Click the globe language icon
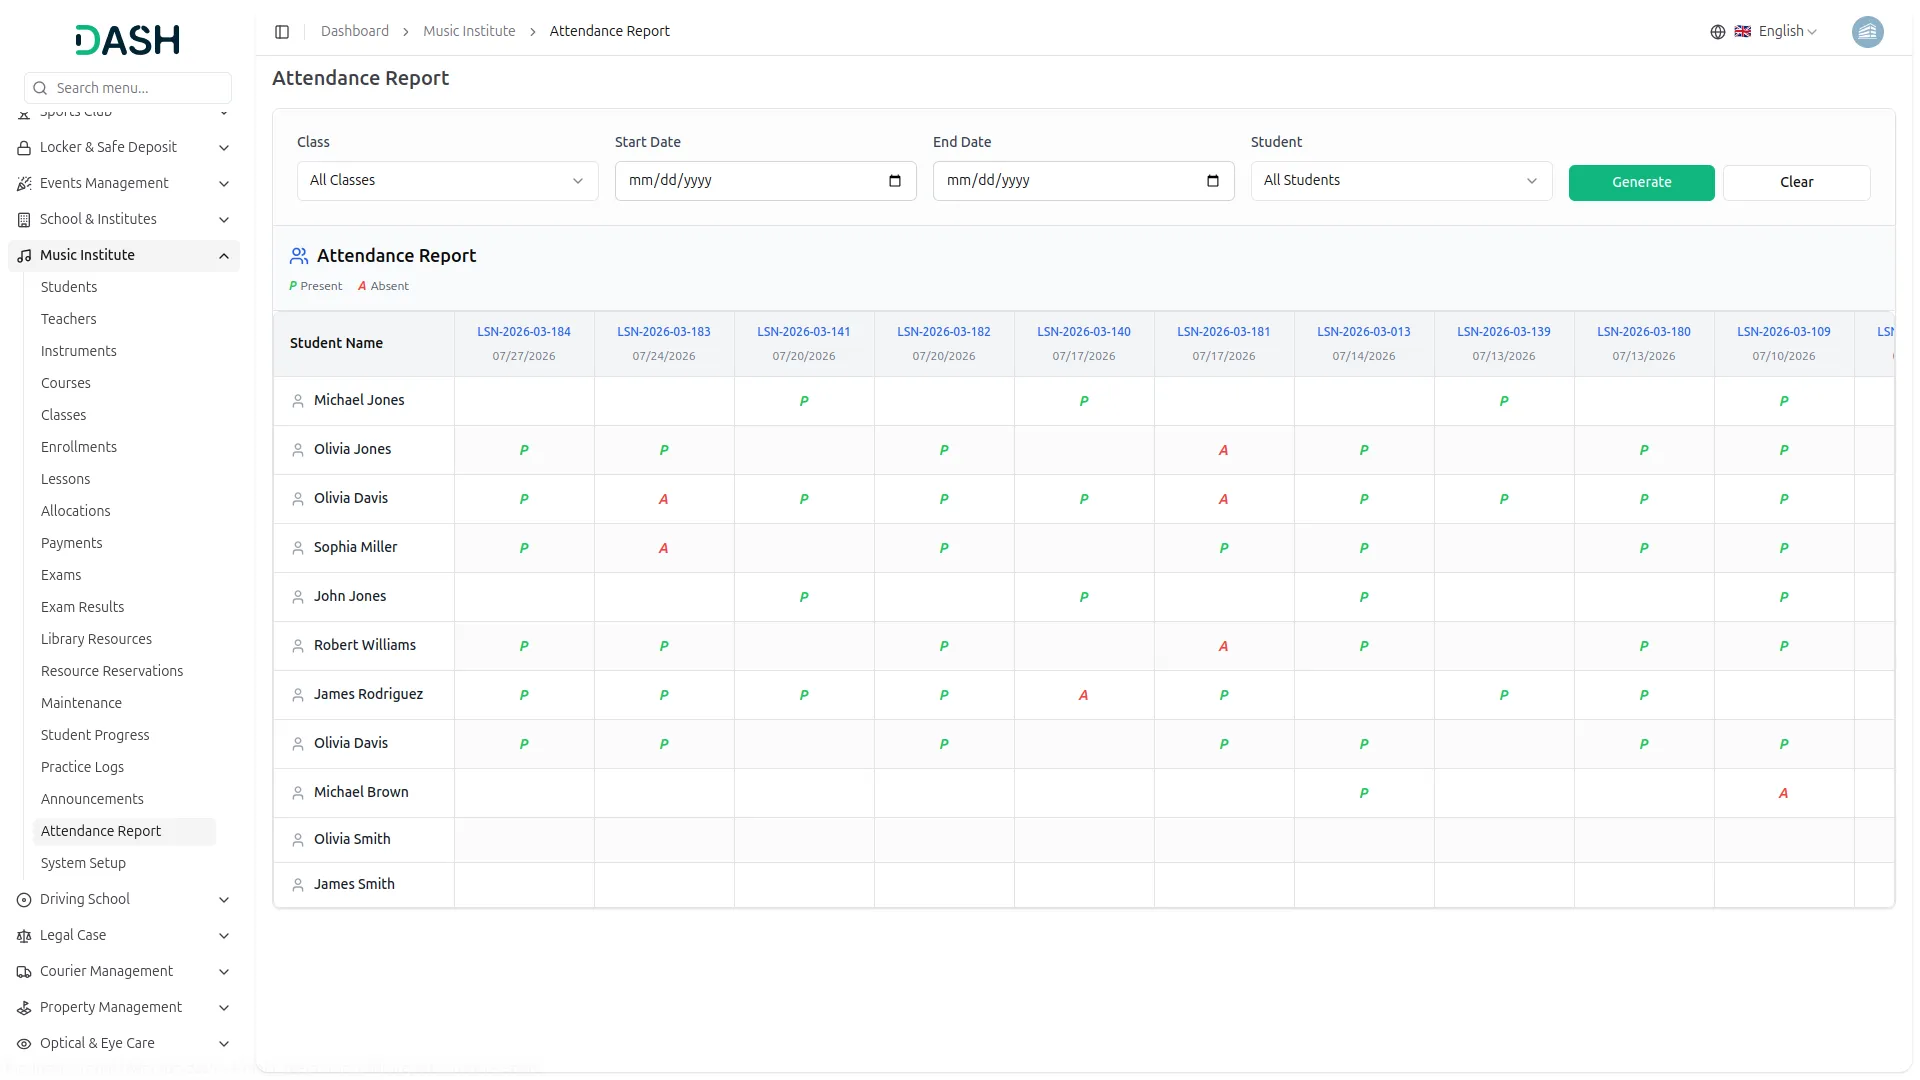The image size is (1920, 1080). point(1717,32)
